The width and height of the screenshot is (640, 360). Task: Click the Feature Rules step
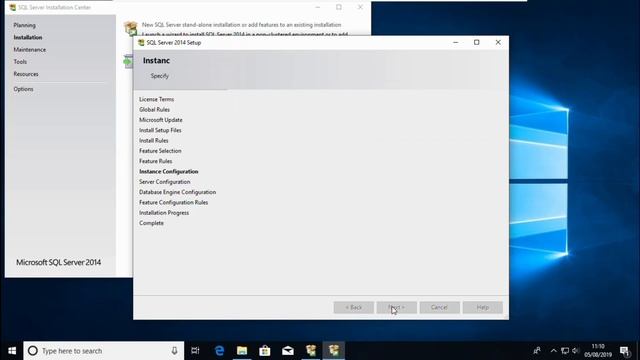point(156,161)
